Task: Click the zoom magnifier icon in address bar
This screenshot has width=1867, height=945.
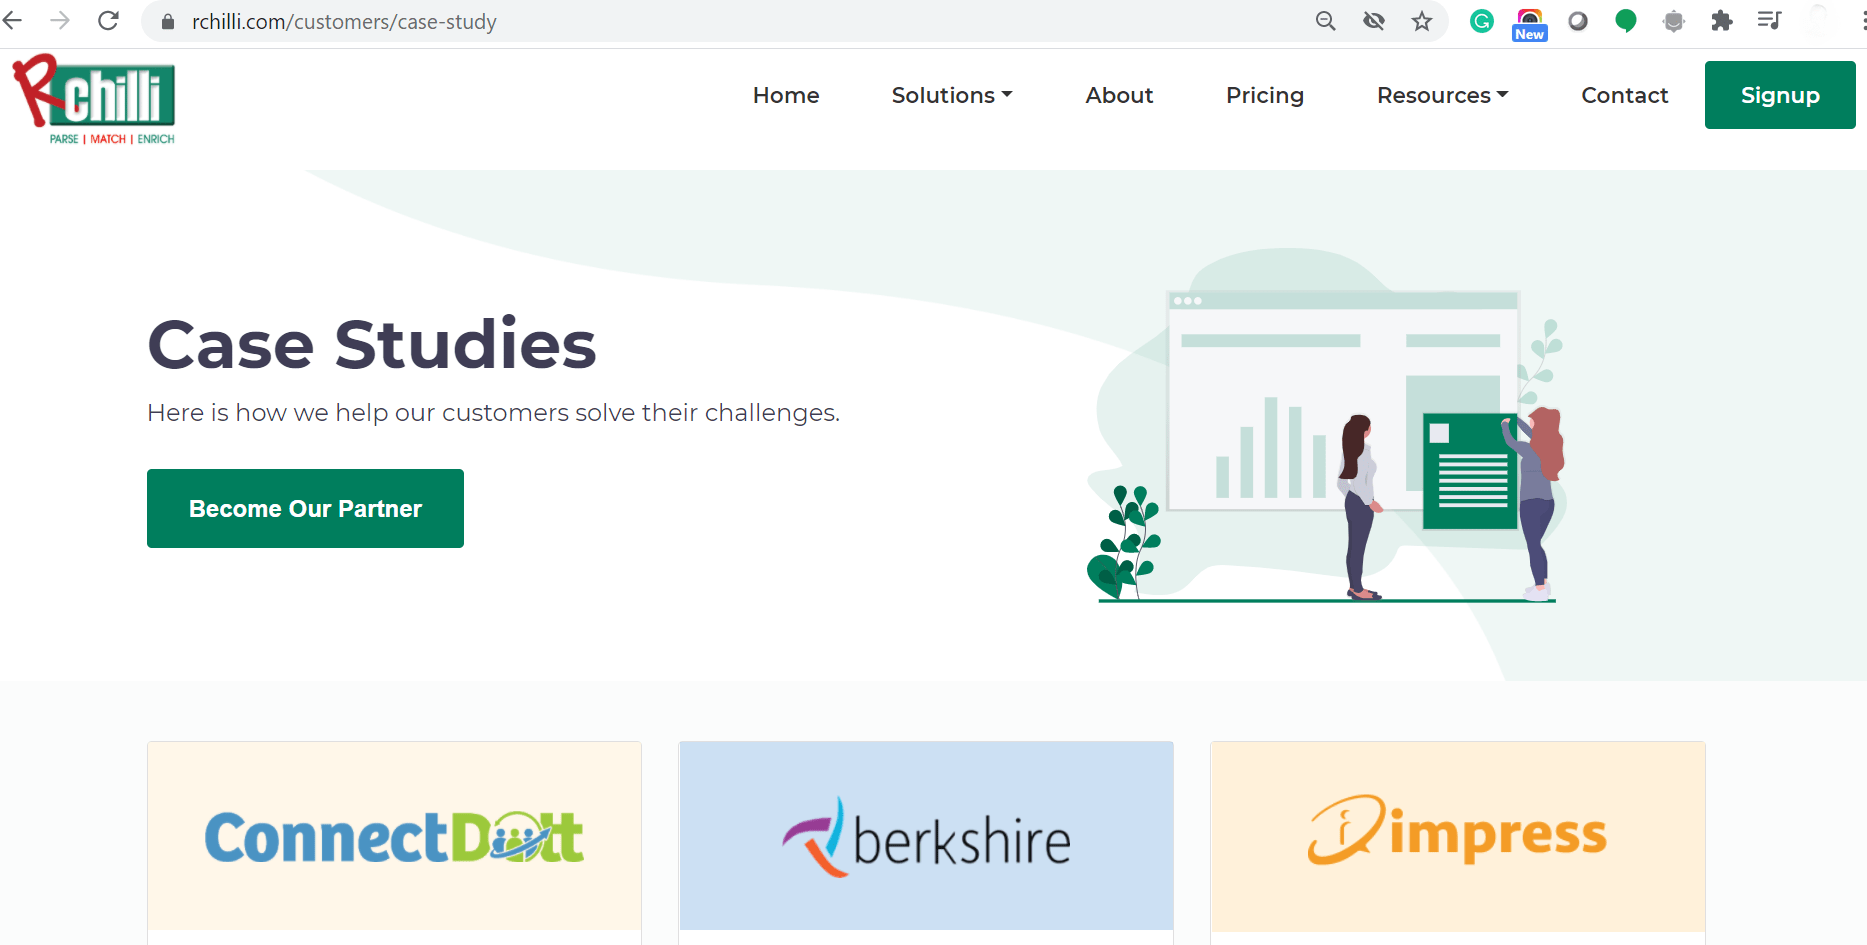Action: (1325, 21)
